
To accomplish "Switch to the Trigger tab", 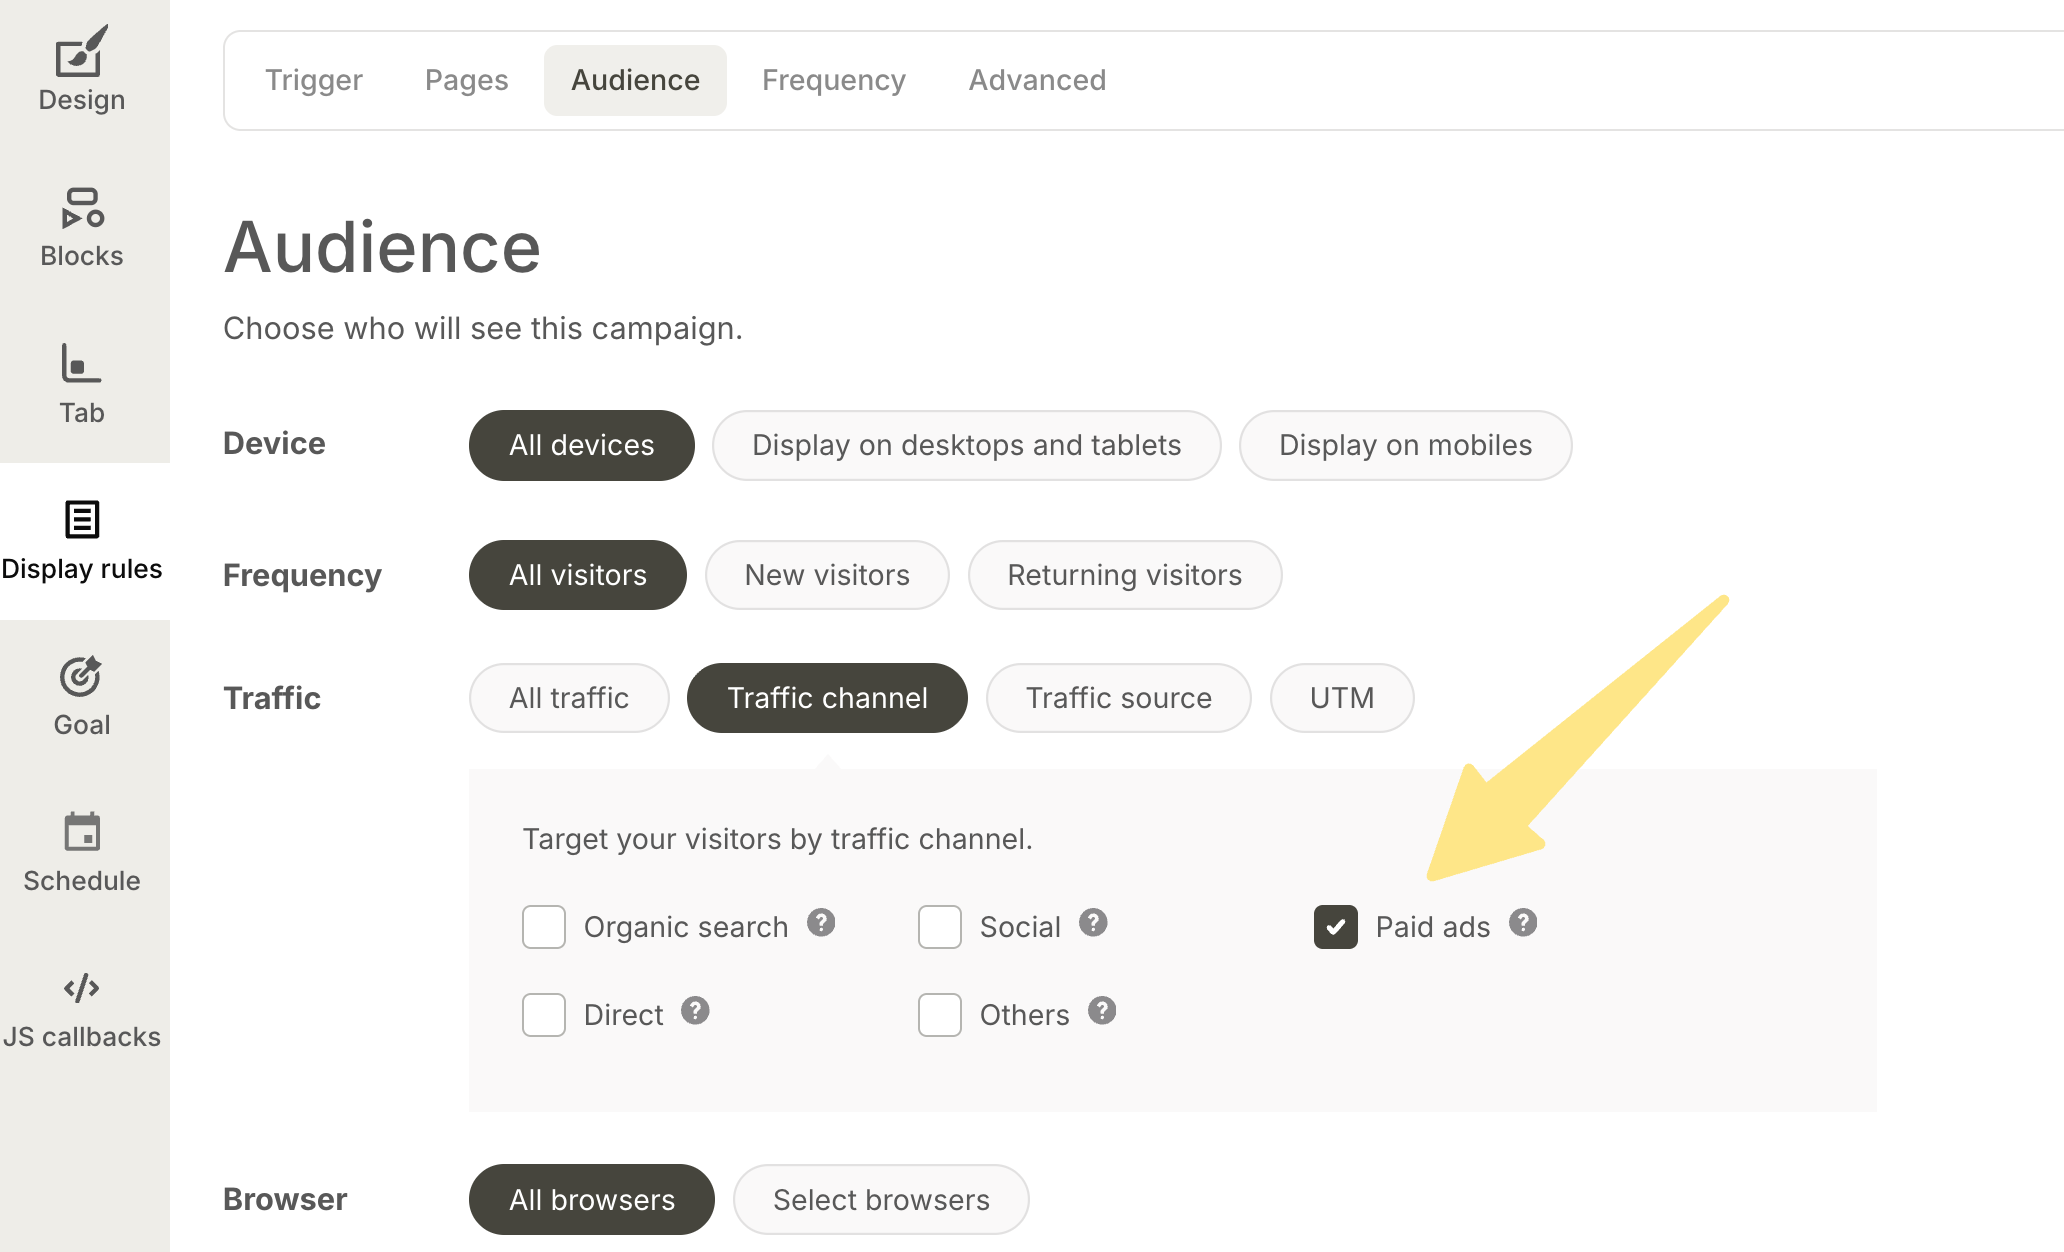I will [314, 80].
